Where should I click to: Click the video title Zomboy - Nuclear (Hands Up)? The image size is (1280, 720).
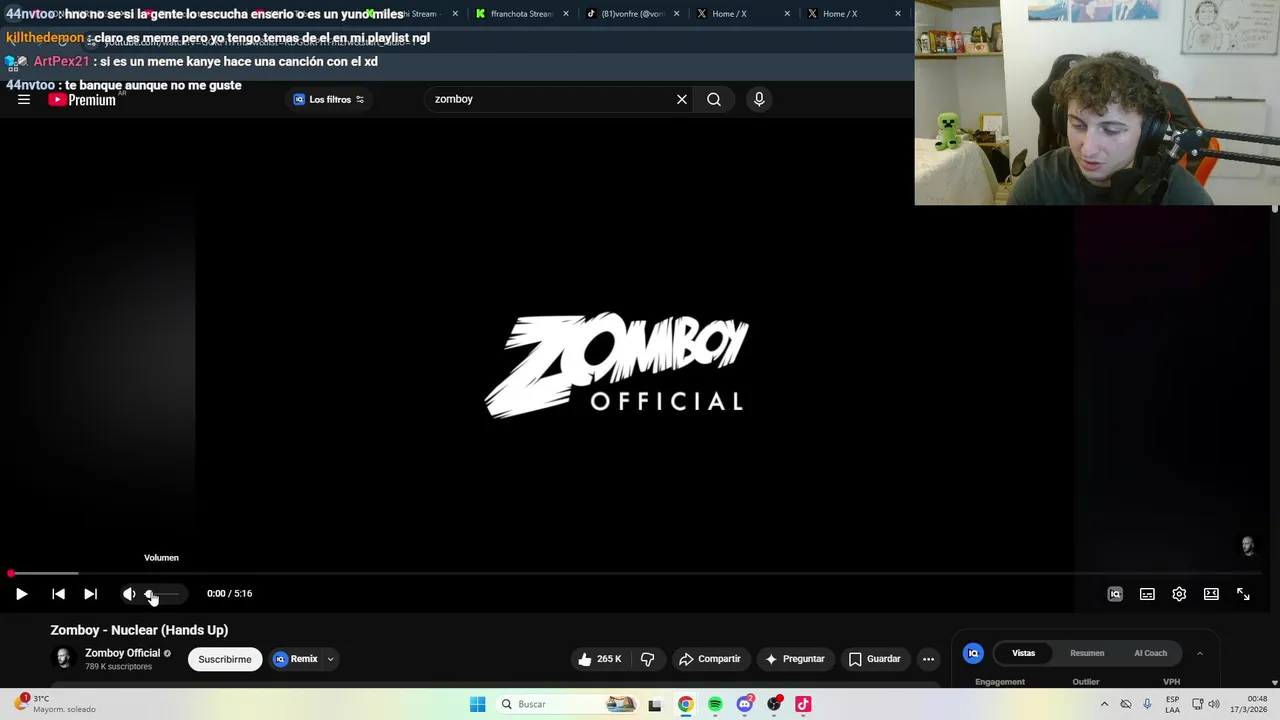coord(139,630)
